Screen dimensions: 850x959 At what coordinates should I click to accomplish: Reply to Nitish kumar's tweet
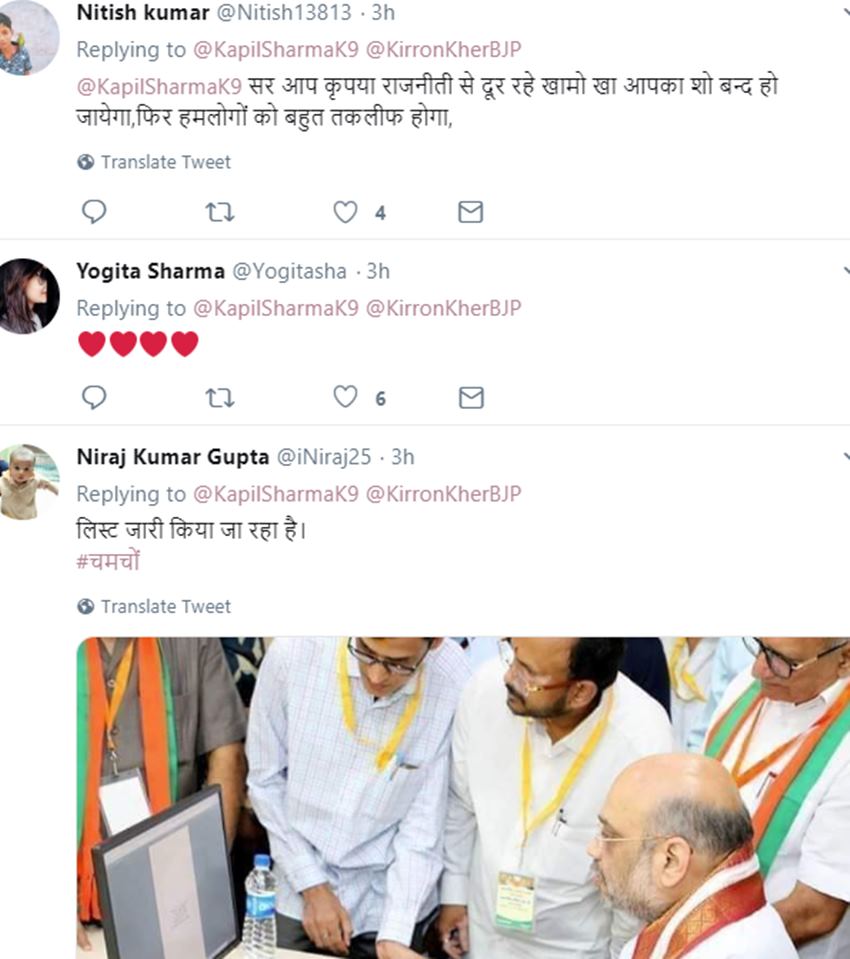(94, 212)
